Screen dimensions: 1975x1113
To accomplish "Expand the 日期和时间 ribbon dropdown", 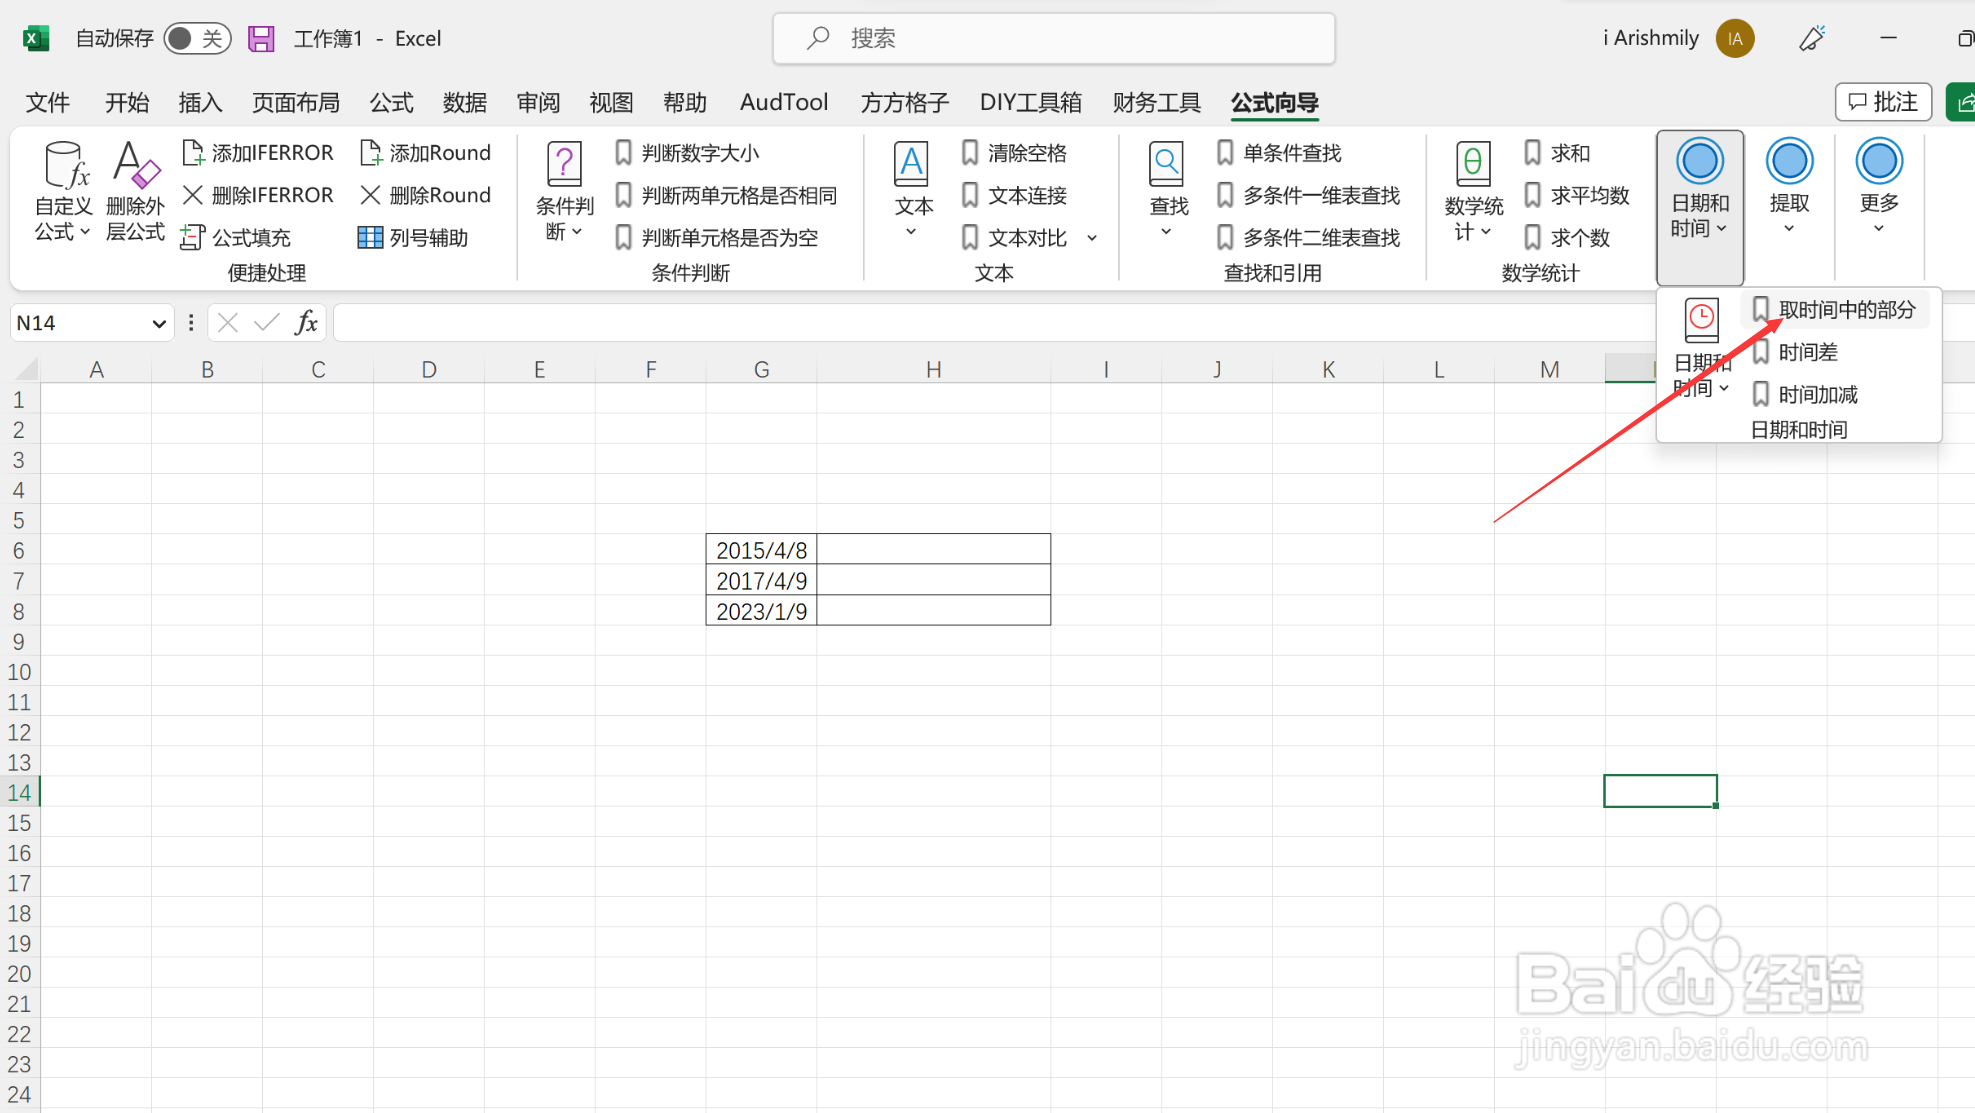I will [1700, 207].
